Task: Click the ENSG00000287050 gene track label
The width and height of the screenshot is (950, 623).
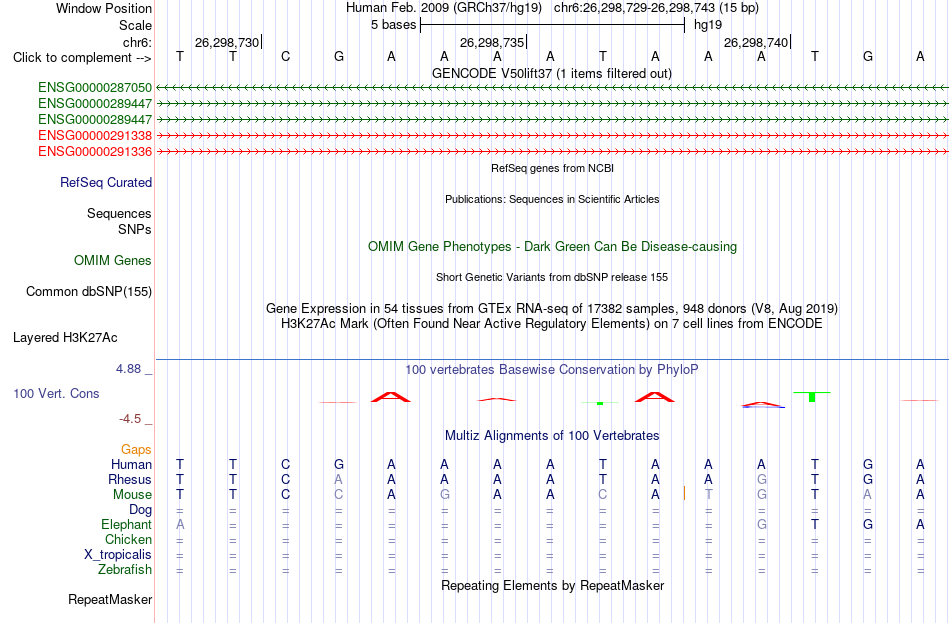Action: point(95,88)
